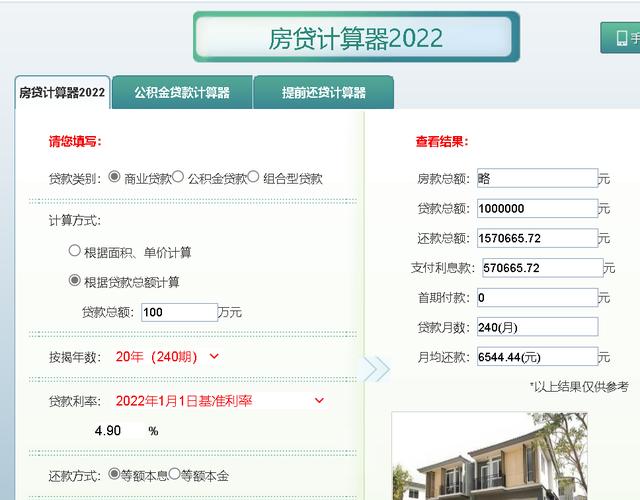Click the mobile phone icon button

(x=620, y=38)
